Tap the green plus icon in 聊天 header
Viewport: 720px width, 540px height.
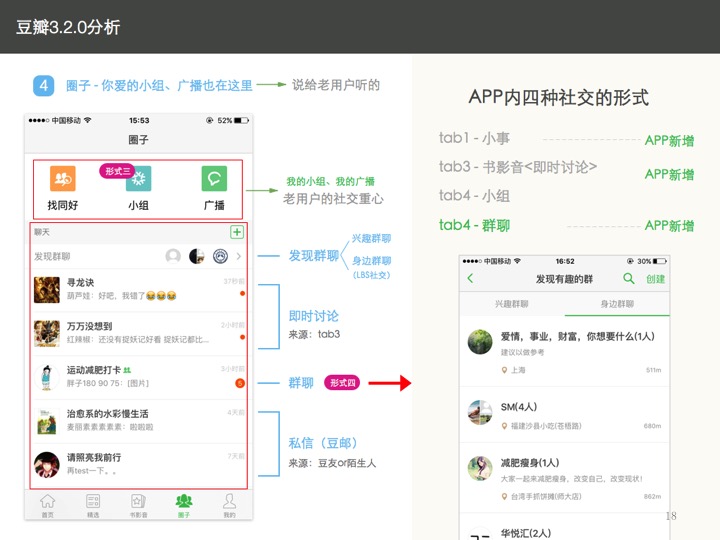(237, 232)
